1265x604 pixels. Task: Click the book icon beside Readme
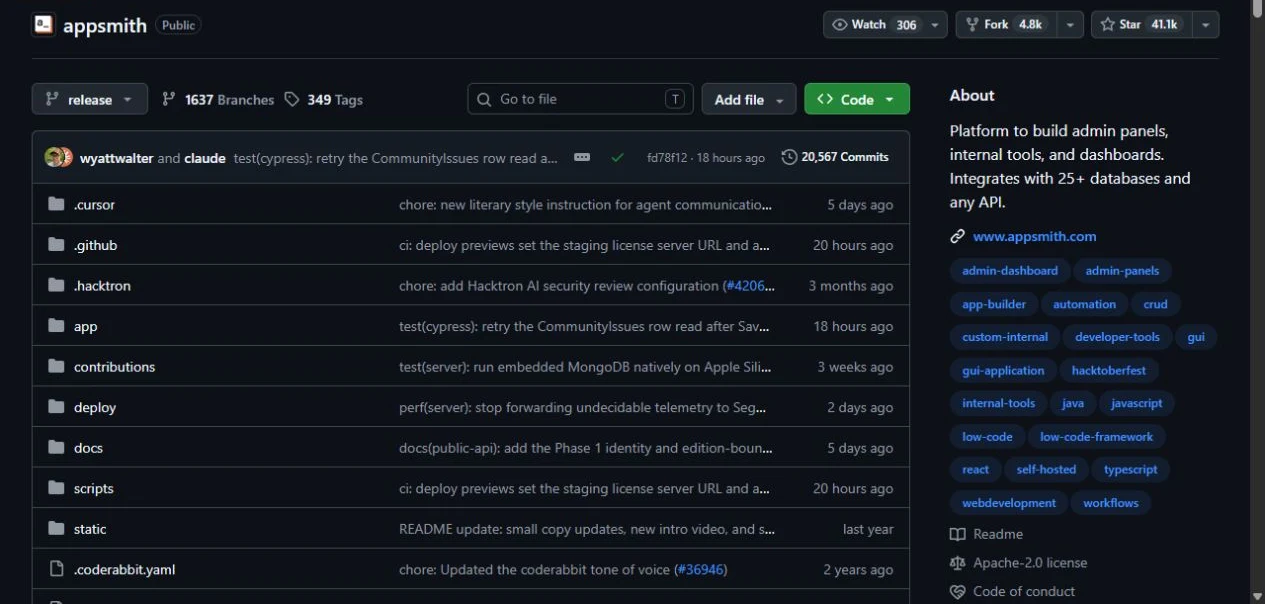[x=958, y=534]
